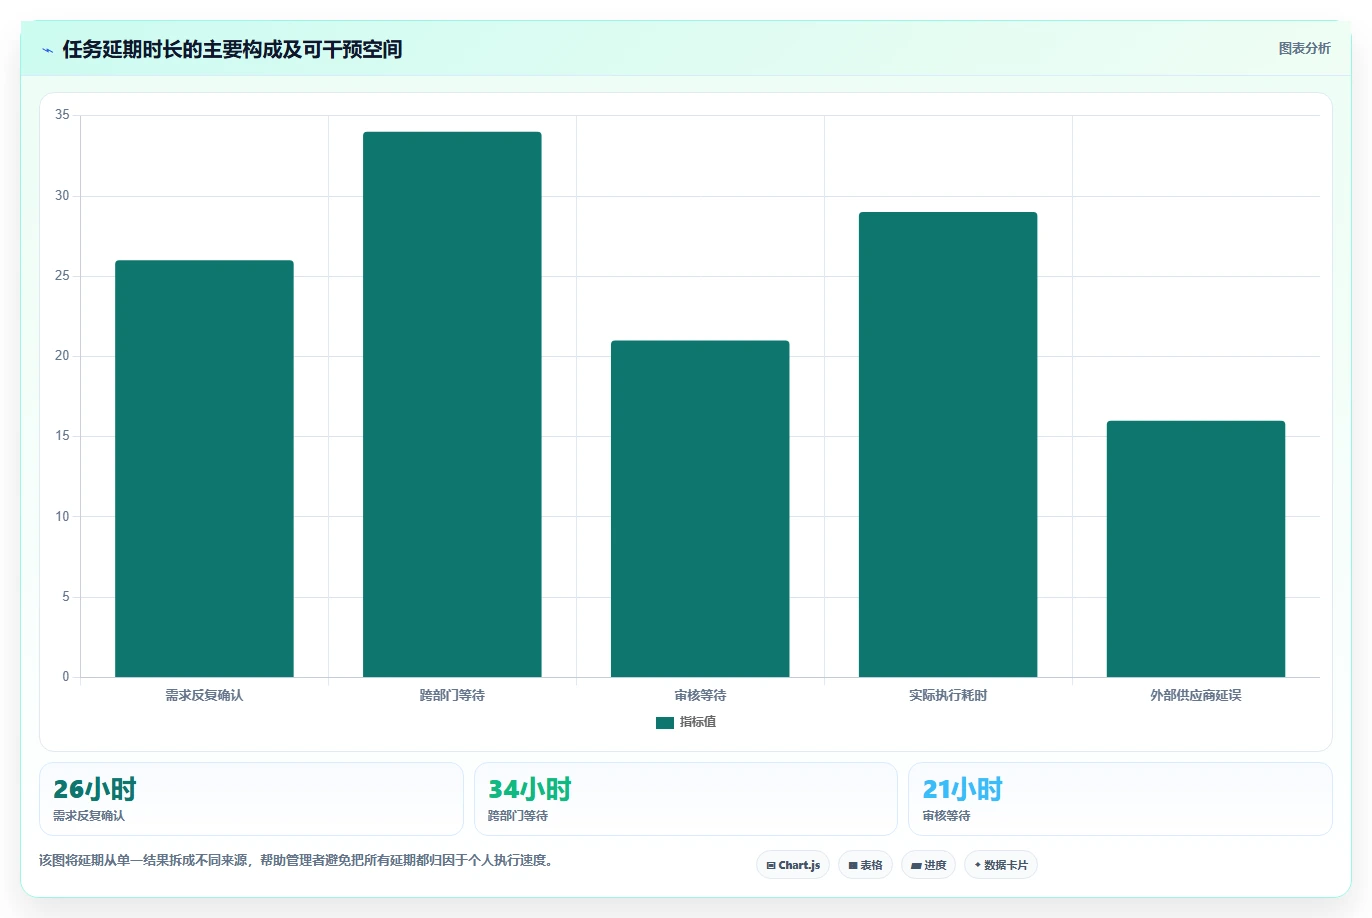Screen dimensions: 1372x918
Task: Click the Chart.js tag chip
Action: 793,865
